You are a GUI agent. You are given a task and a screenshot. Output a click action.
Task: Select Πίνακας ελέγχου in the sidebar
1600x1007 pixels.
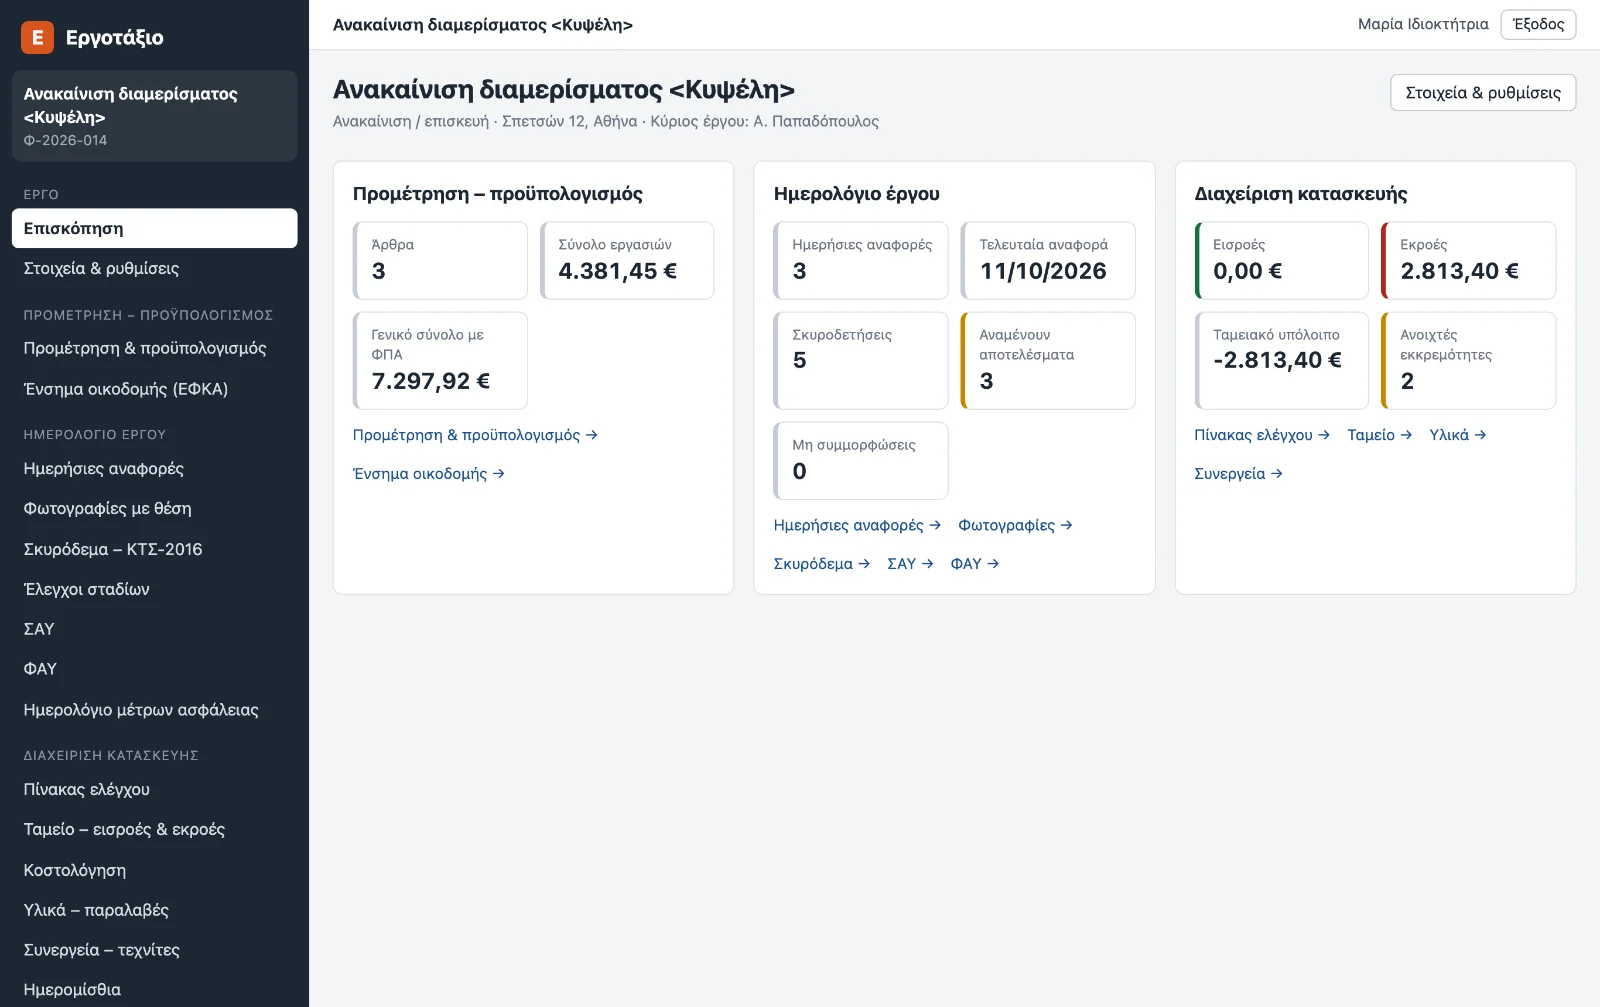coord(154,789)
